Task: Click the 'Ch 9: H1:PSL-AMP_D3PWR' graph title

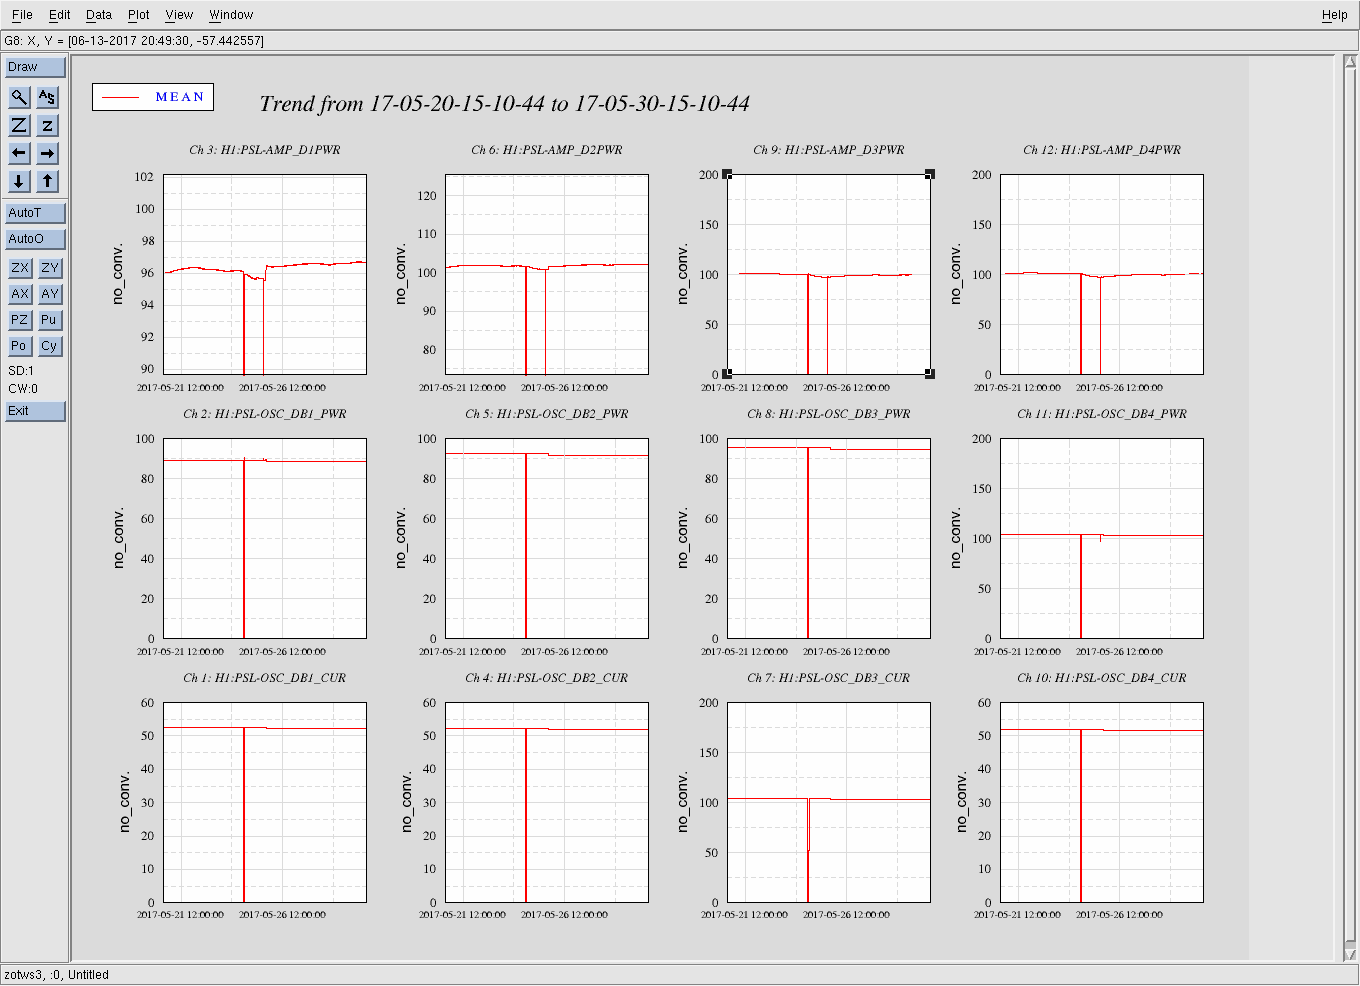Action: click(x=829, y=150)
